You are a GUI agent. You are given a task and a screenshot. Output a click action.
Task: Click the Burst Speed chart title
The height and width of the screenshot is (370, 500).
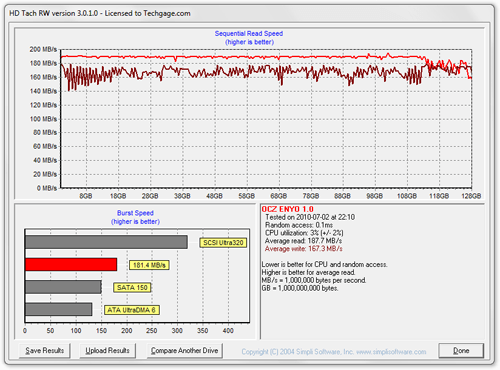(135, 213)
